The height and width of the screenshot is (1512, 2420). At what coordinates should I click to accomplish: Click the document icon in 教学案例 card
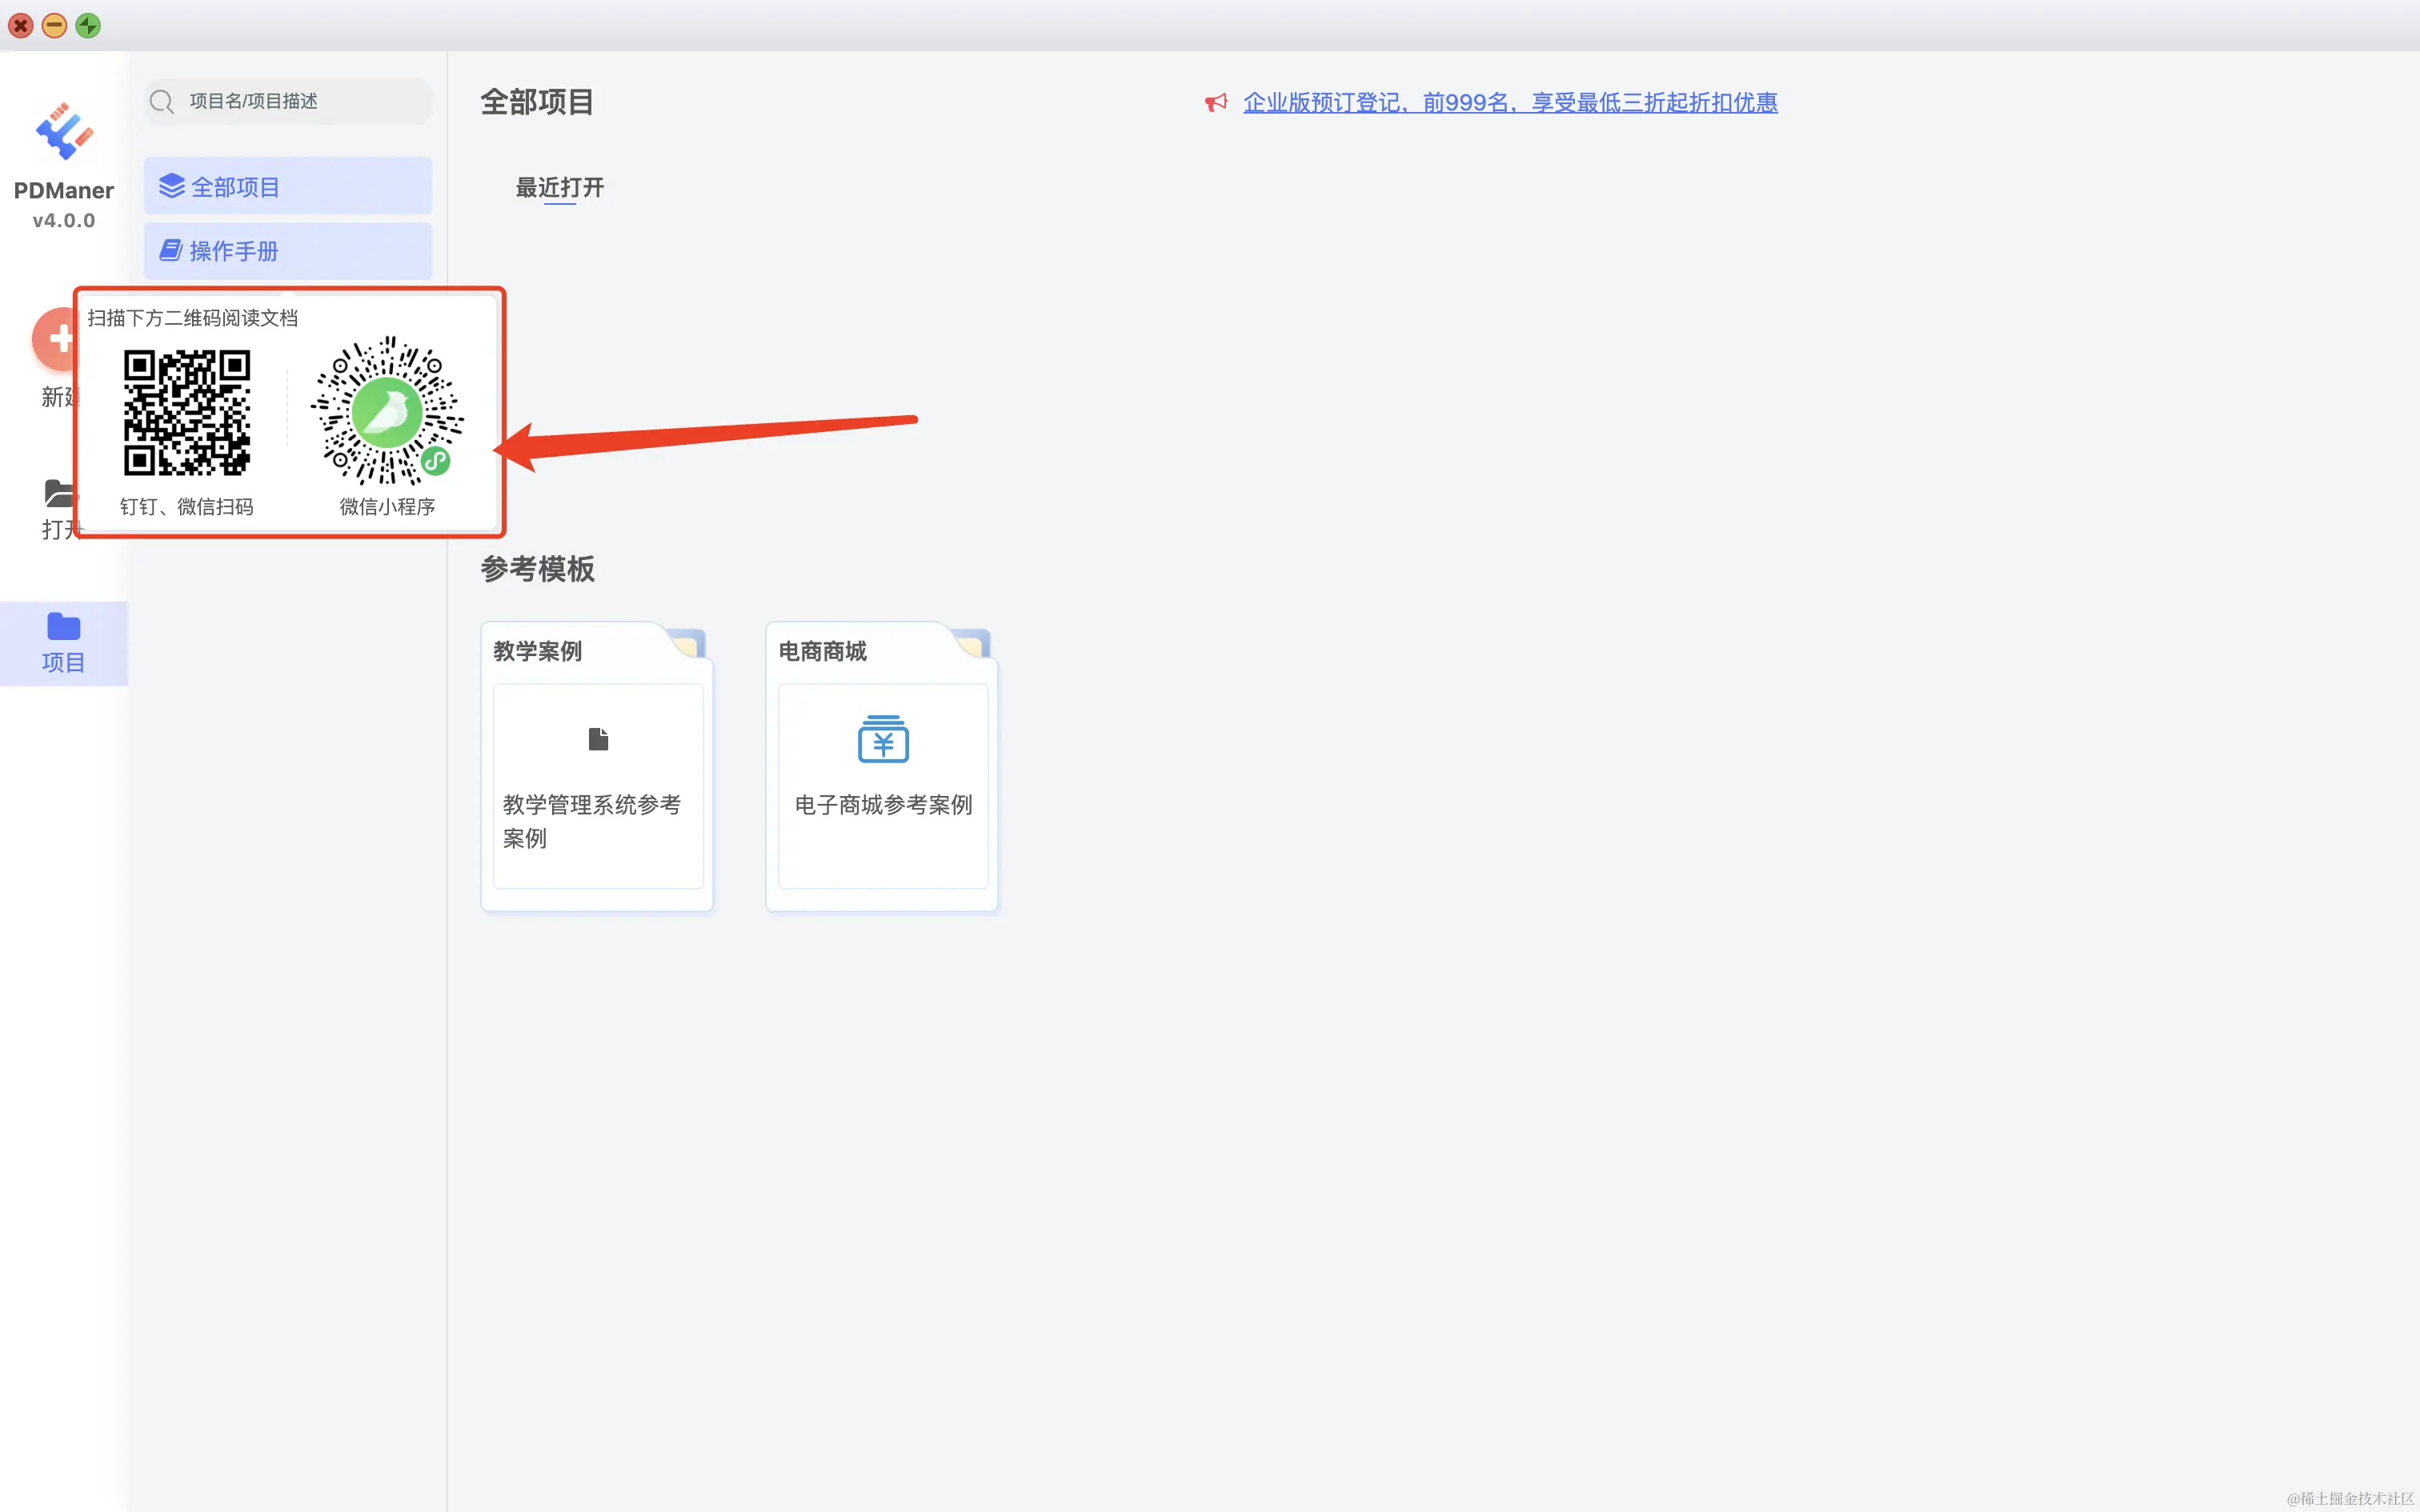point(598,739)
